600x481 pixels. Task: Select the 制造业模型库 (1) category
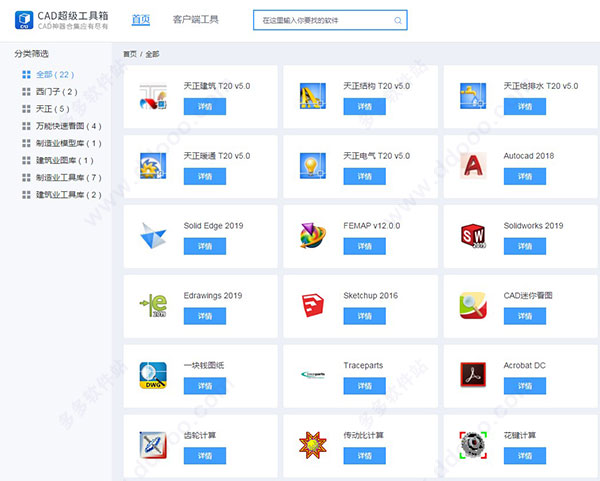62,143
